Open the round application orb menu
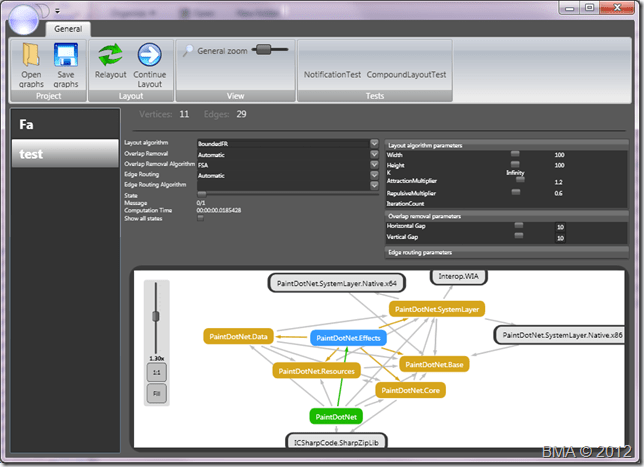Image resolution: width=644 pixels, height=467 pixels. (x=23, y=19)
